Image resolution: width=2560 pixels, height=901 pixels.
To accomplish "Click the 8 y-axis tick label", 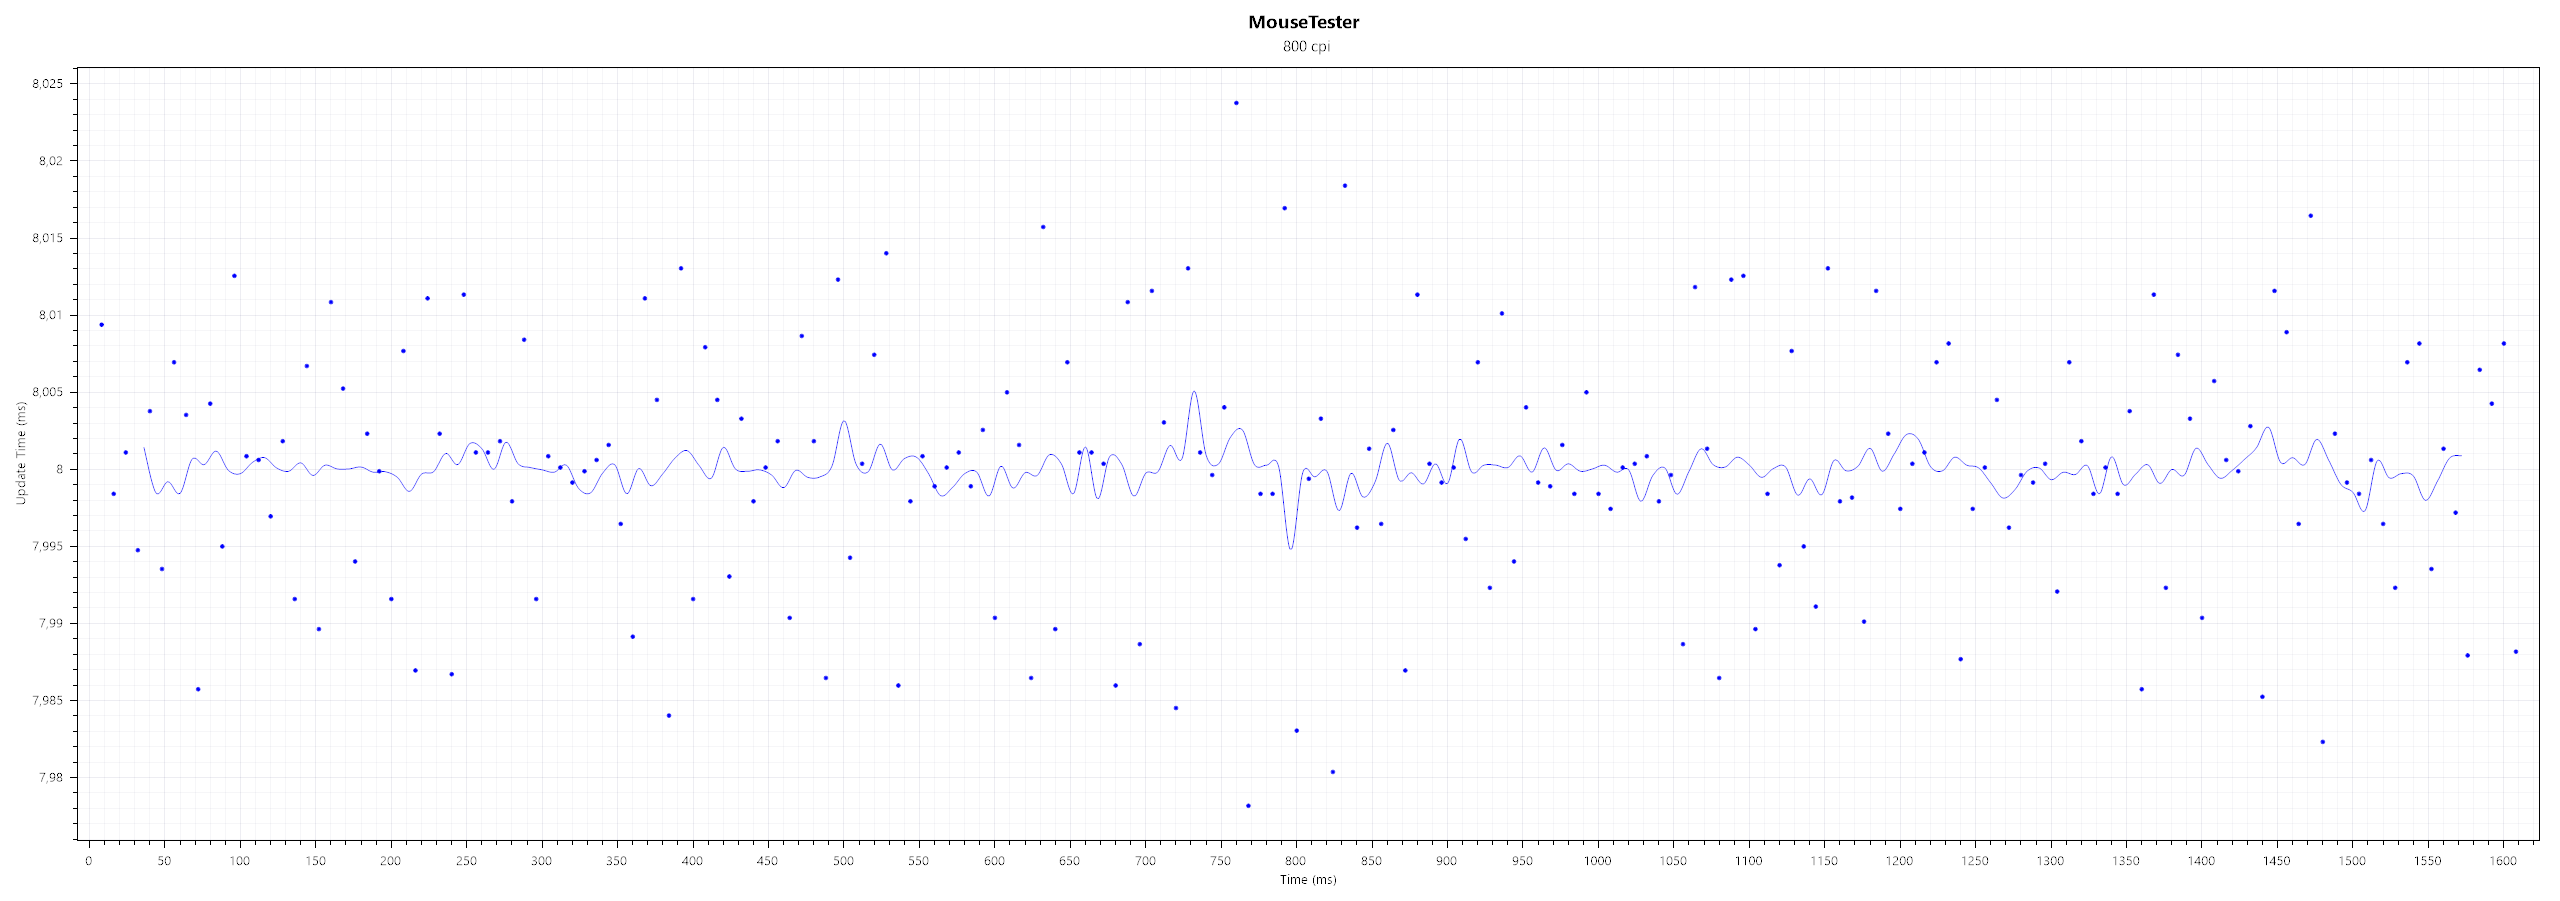I will click(59, 469).
